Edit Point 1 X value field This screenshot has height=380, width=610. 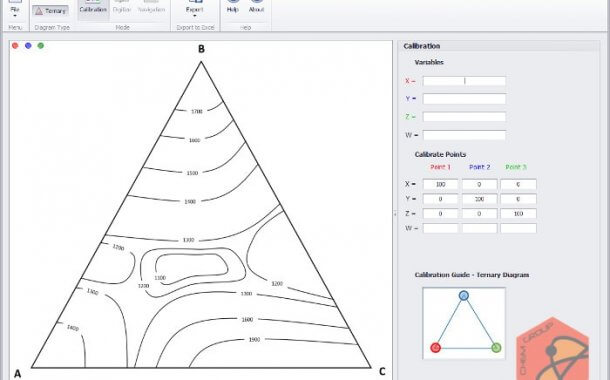pos(440,184)
